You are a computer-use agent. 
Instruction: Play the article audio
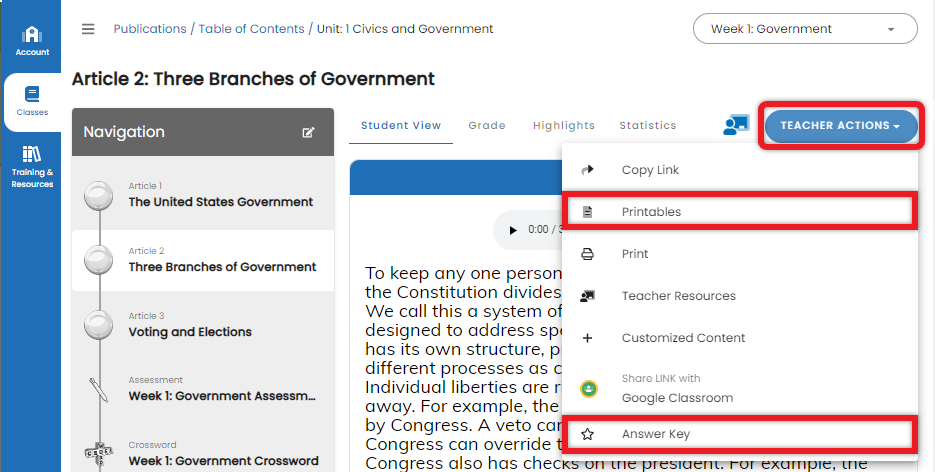point(513,230)
